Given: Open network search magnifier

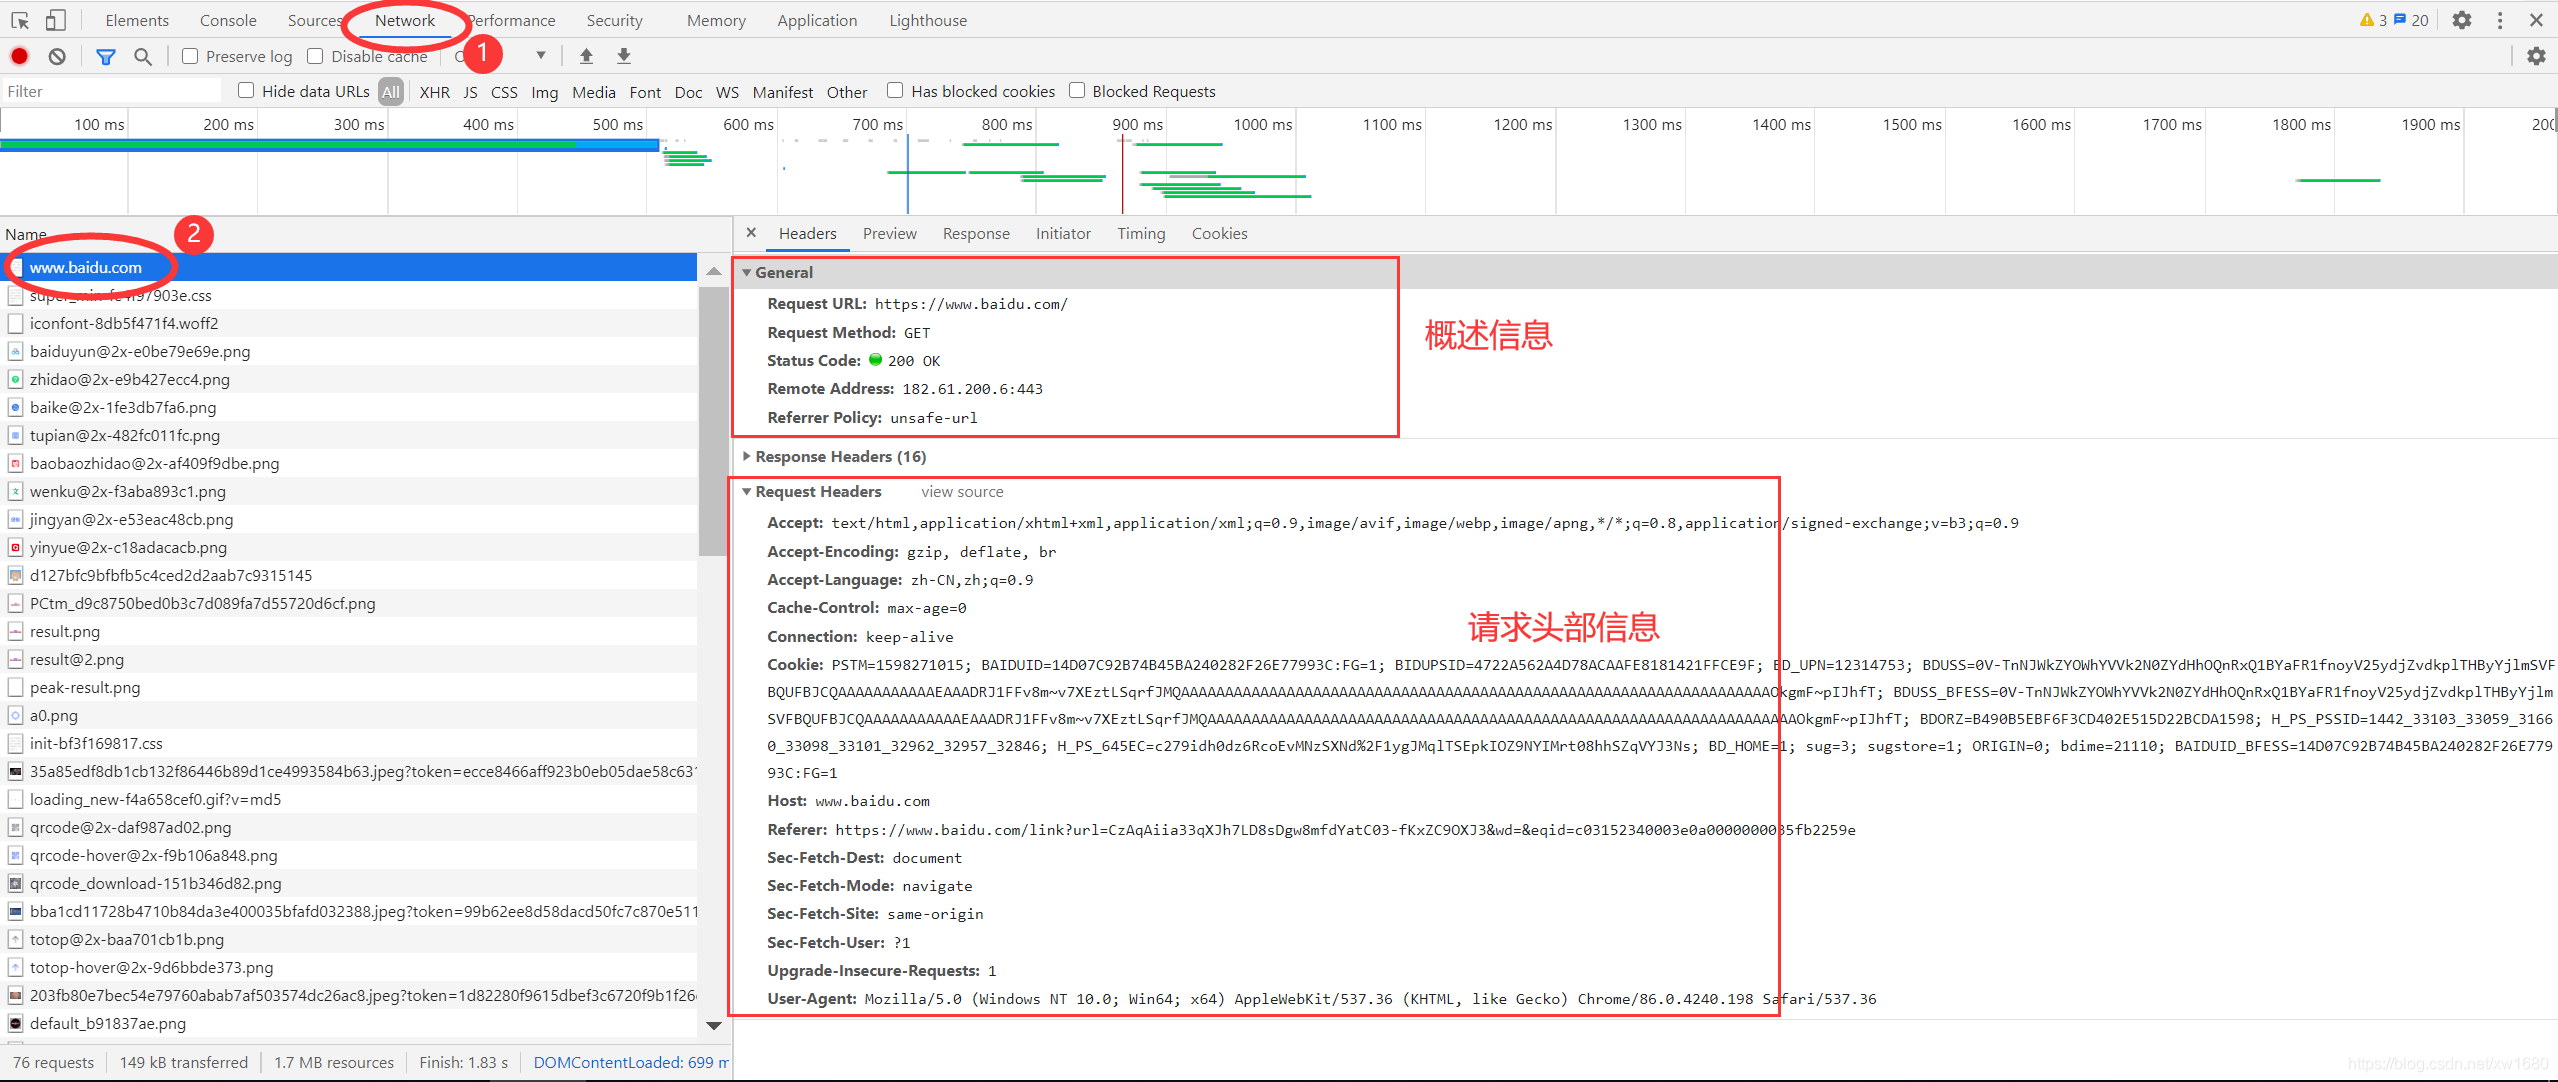Looking at the screenshot, I should click(x=143, y=56).
